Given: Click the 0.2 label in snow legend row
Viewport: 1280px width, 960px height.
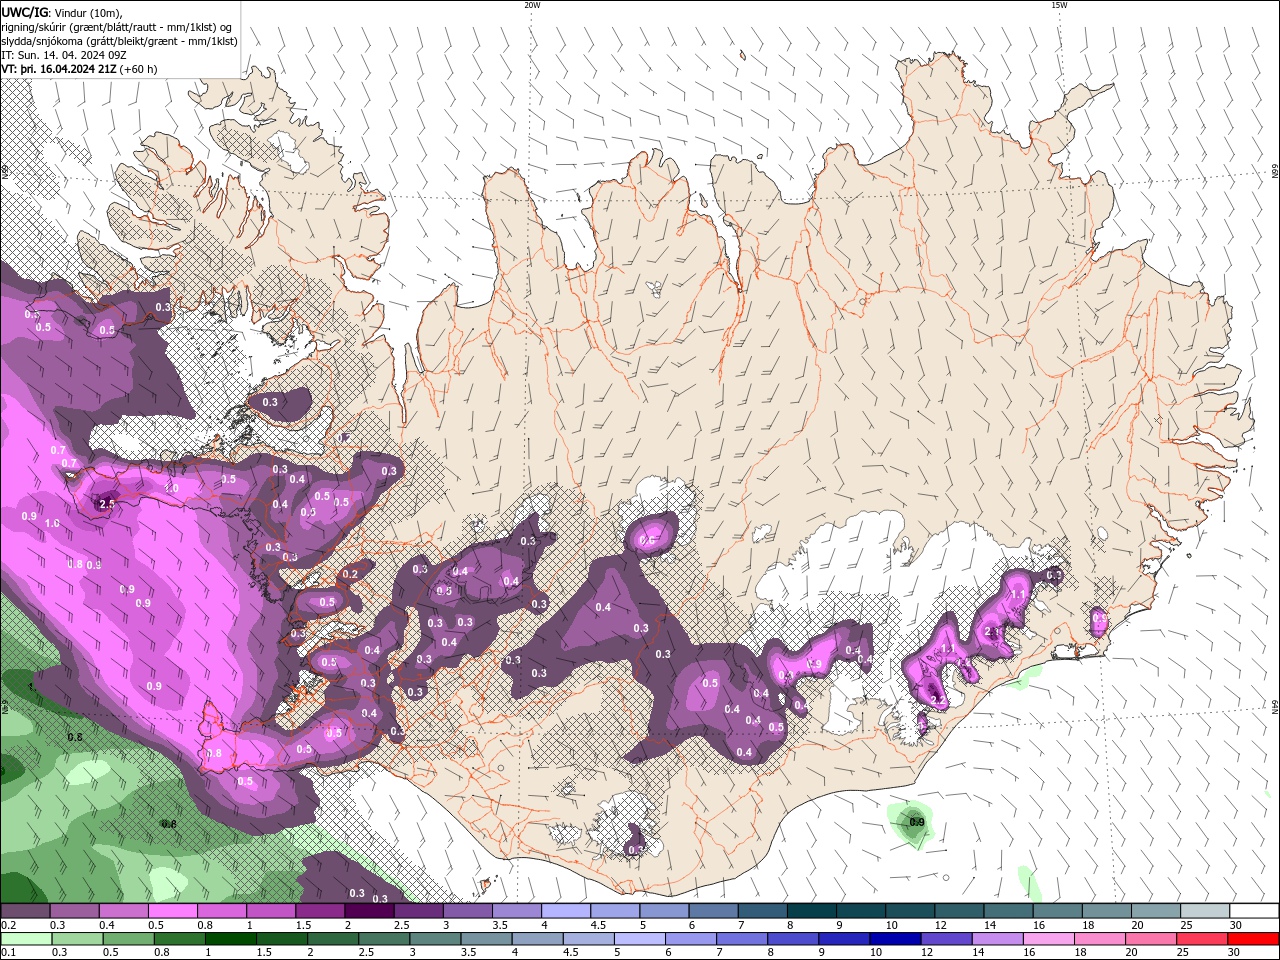Looking at the screenshot, I should (9, 925).
